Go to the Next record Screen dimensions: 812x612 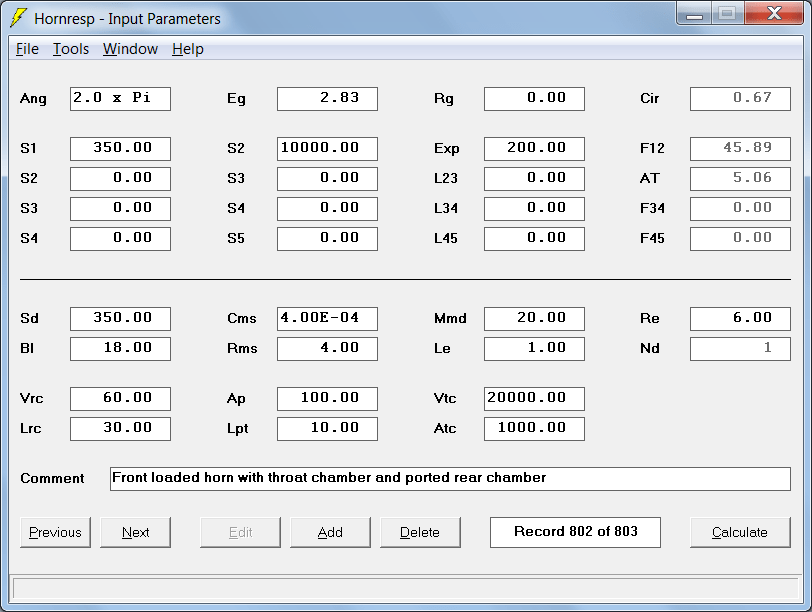pos(135,532)
